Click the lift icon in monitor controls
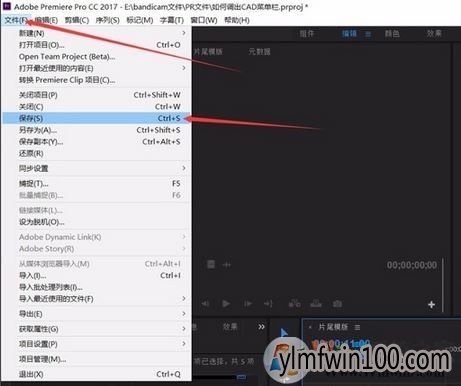 (x=294, y=304)
